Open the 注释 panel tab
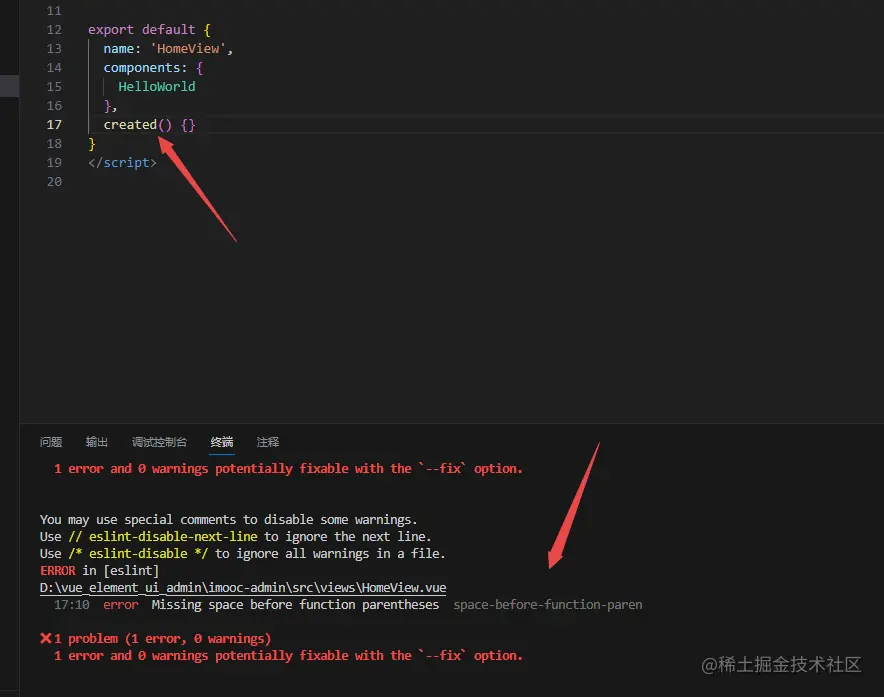This screenshot has height=697, width=884. pos(268,442)
